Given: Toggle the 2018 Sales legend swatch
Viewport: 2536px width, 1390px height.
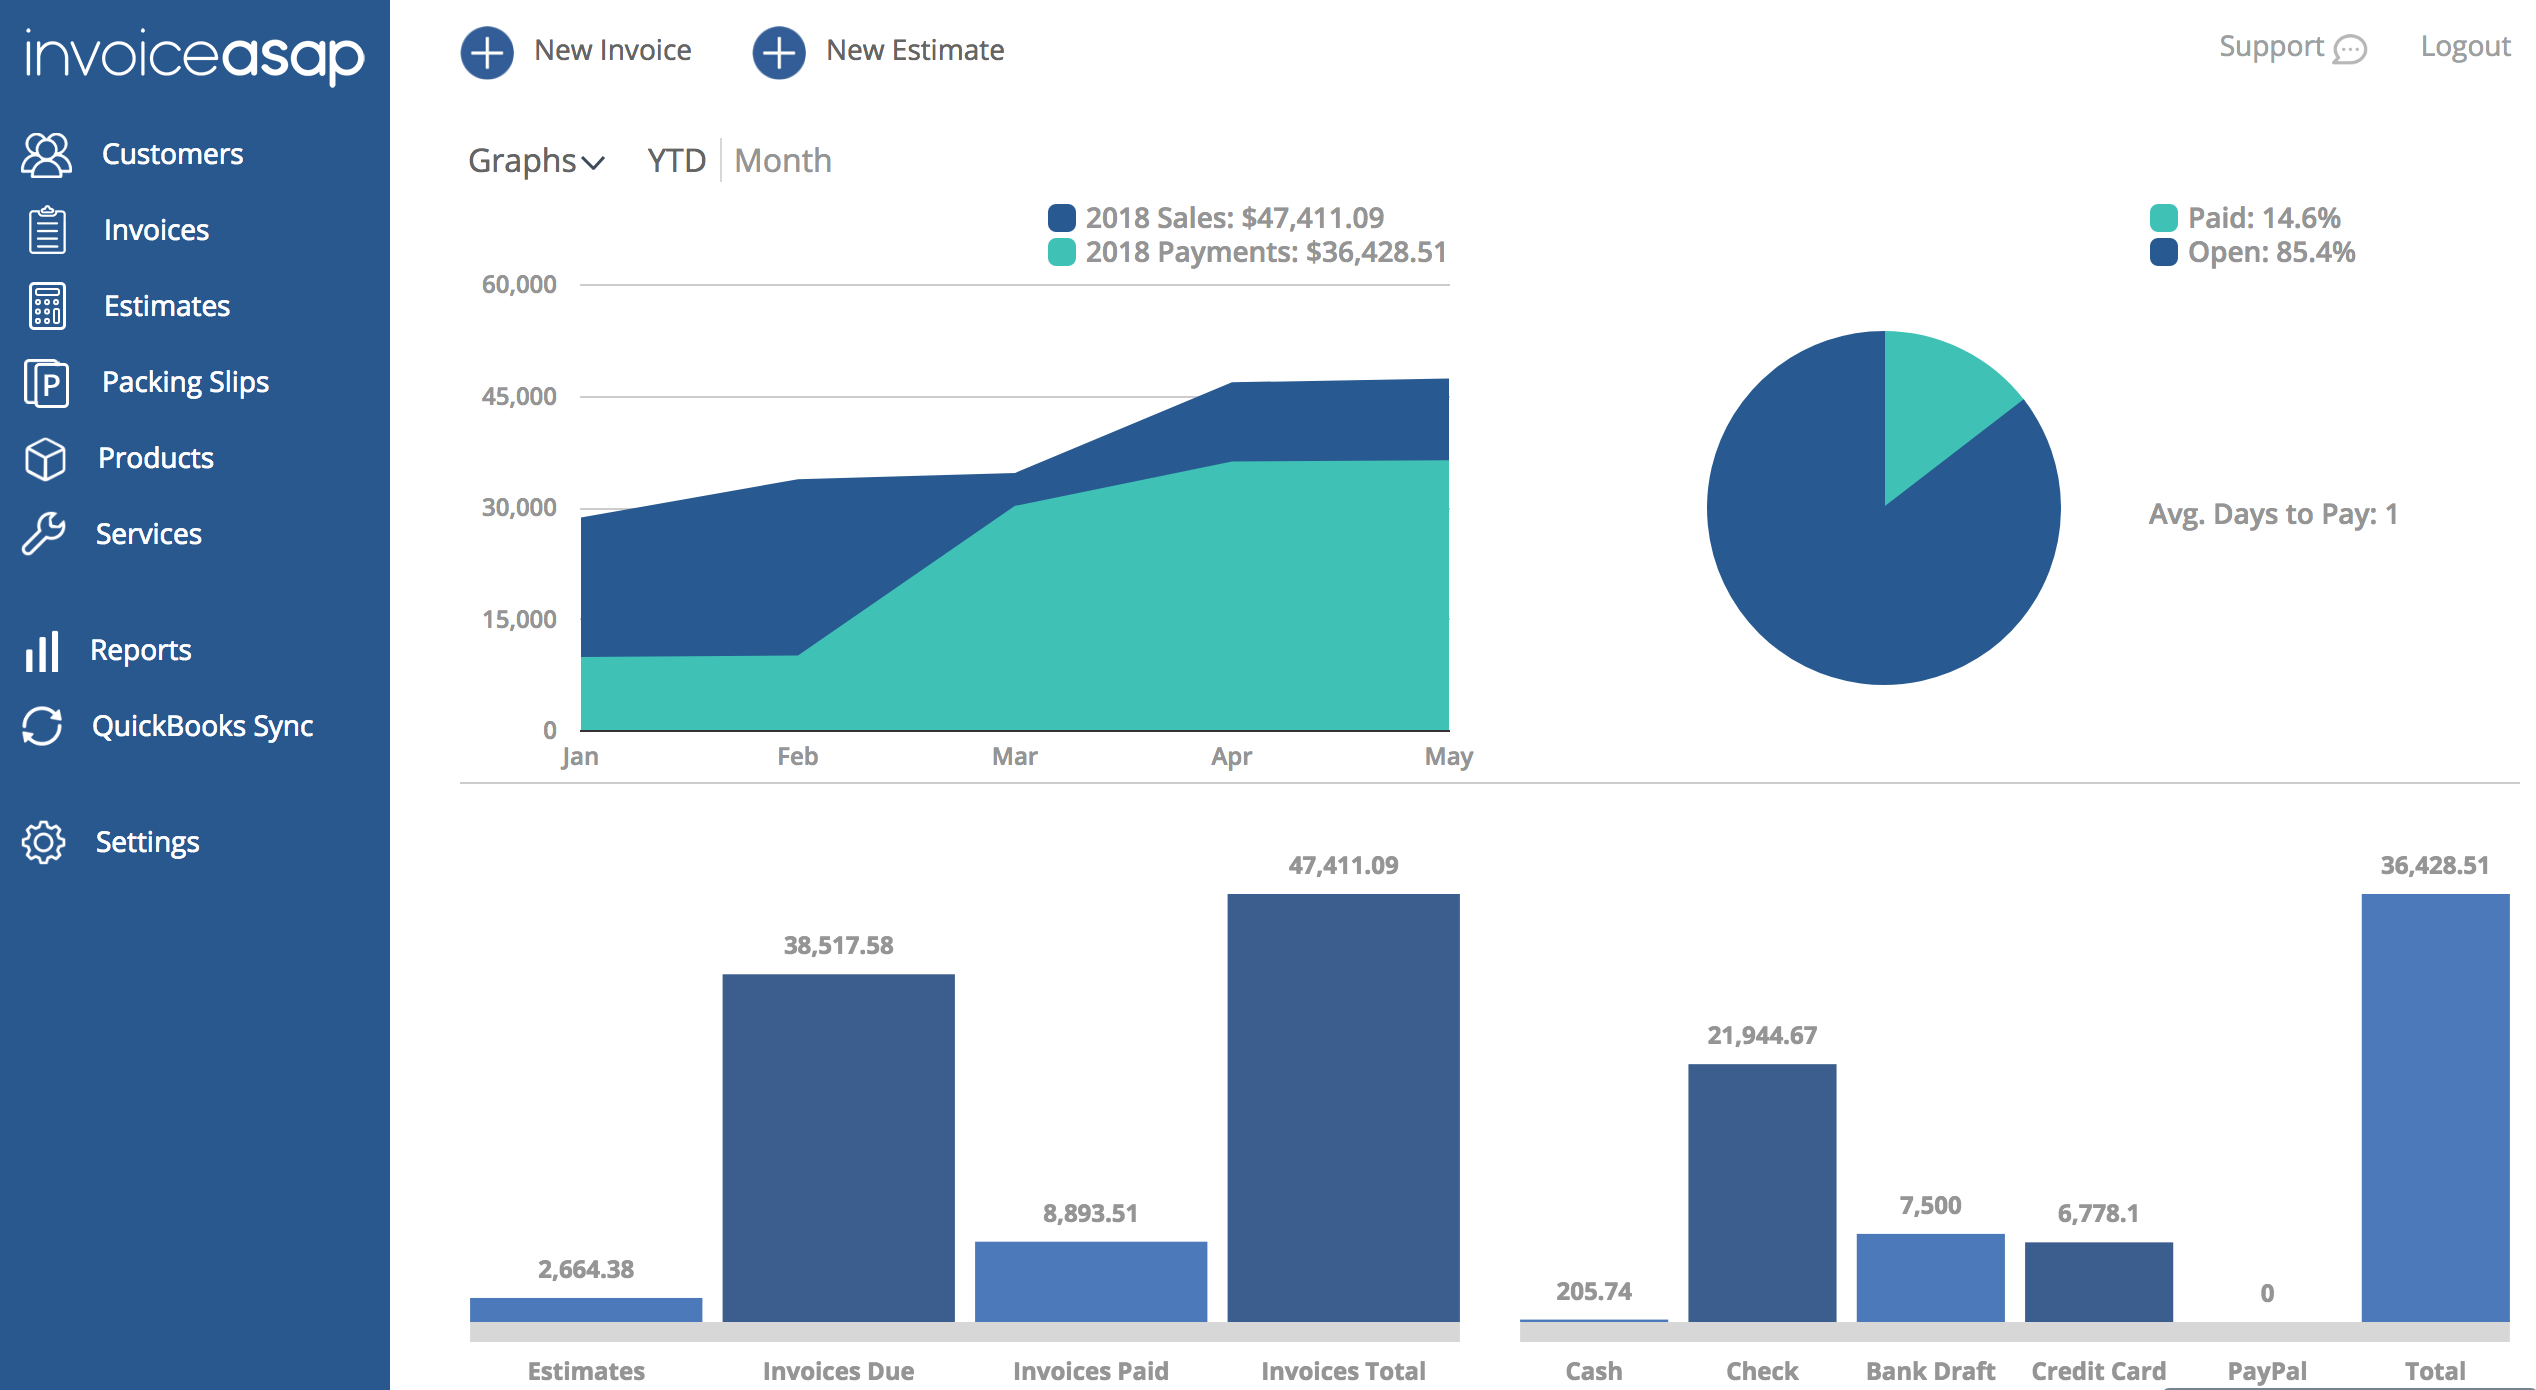Looking at the screenshot, I should pyautogui.click(x=1061, y=217).
